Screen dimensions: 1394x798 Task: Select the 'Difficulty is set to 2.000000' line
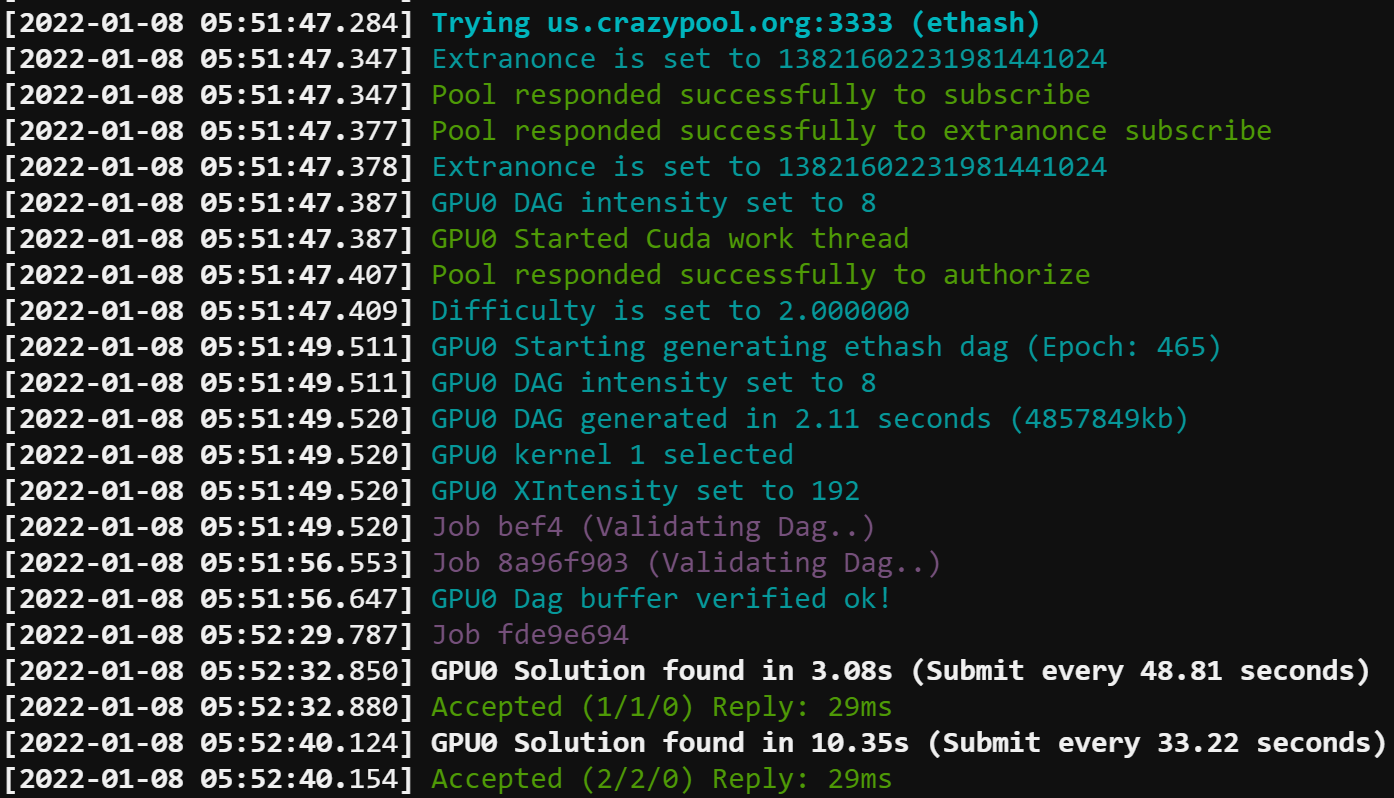point(668,310)
